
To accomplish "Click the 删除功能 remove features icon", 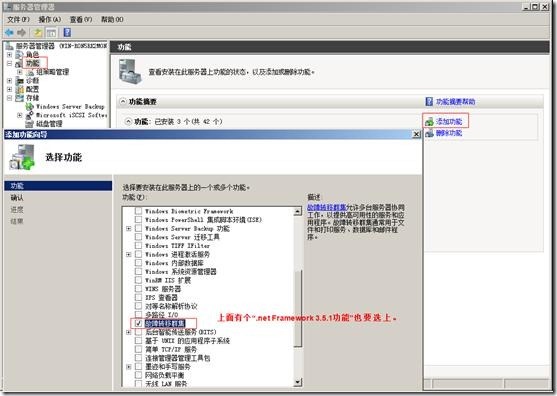I will click(429, 133).
